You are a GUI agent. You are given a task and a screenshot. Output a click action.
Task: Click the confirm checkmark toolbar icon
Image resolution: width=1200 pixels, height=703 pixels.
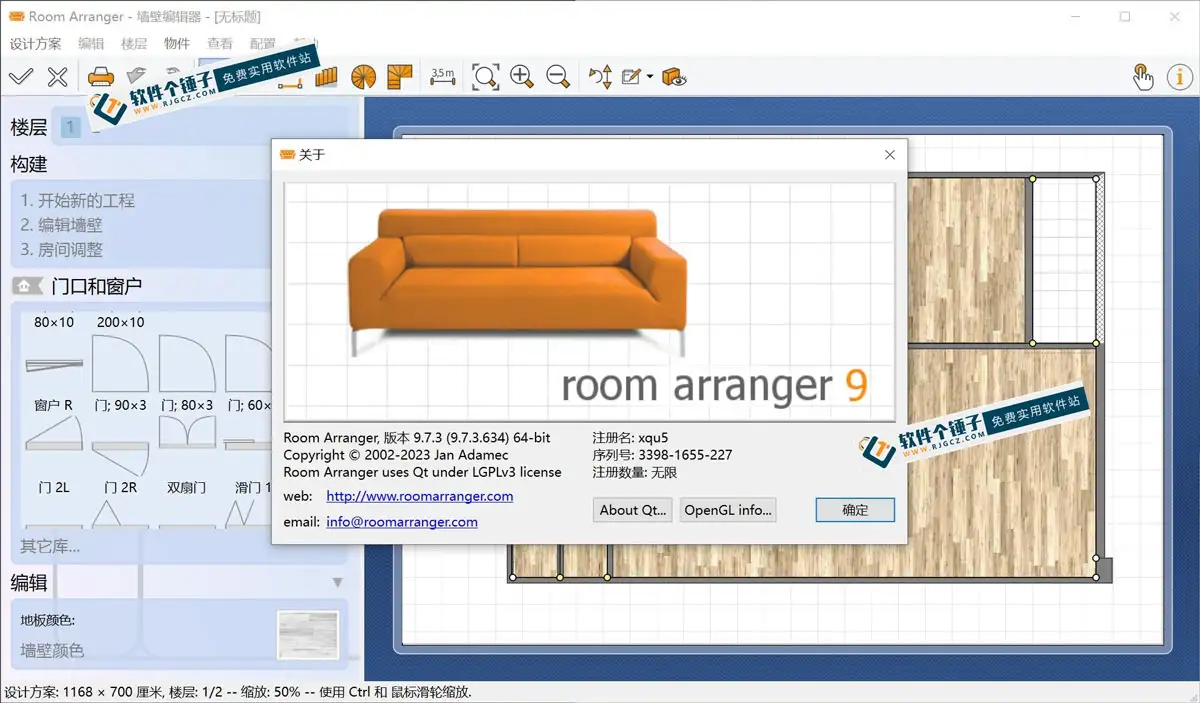[21, 76]
